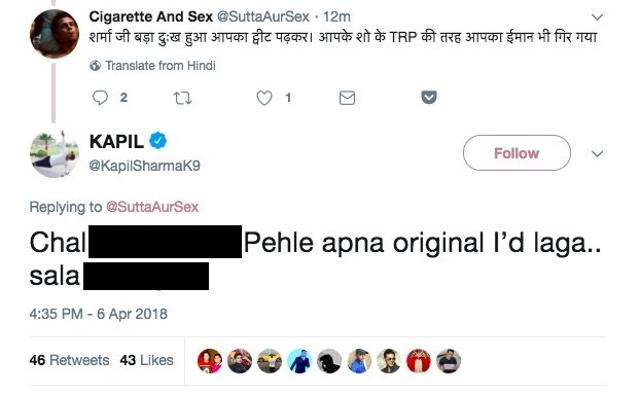
Task: View the 43 Likes list
Action: coord(147,360)
